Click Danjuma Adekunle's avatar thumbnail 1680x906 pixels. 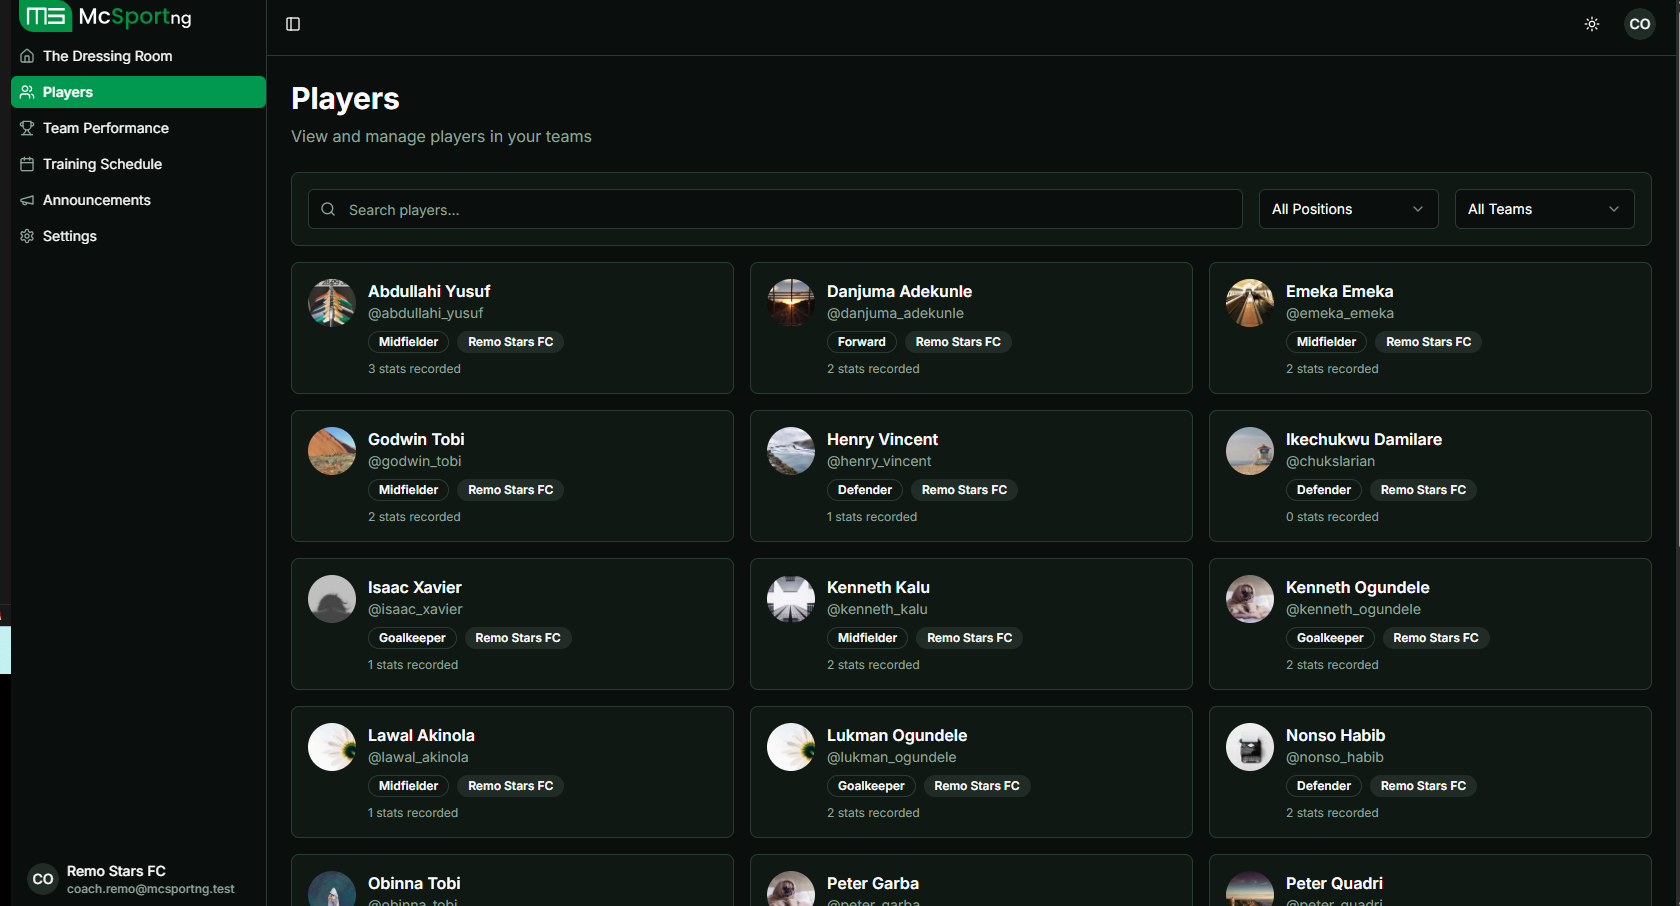pyautogui.click(x=791, y=303)
